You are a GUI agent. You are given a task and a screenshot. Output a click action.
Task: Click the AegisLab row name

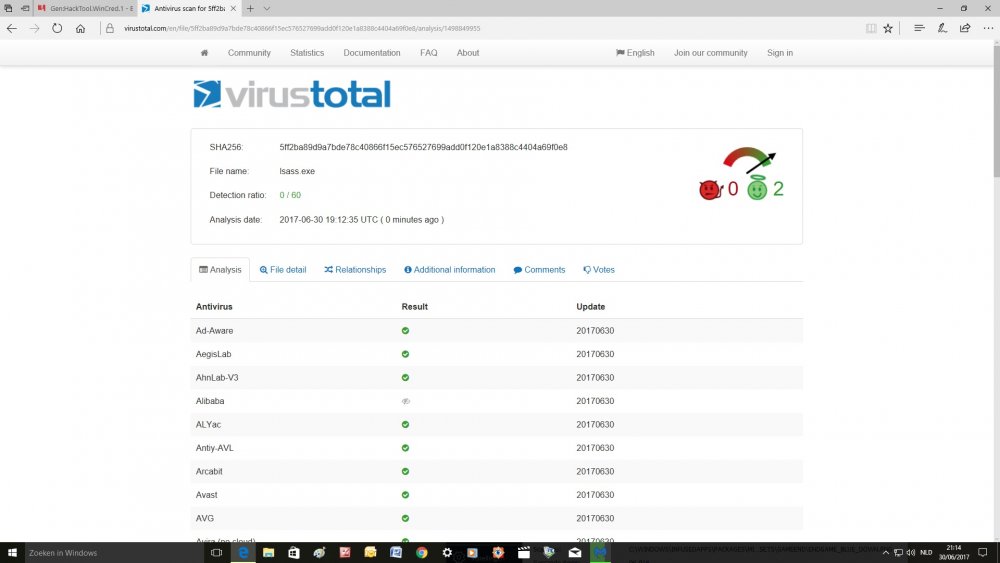coord(214,354)
